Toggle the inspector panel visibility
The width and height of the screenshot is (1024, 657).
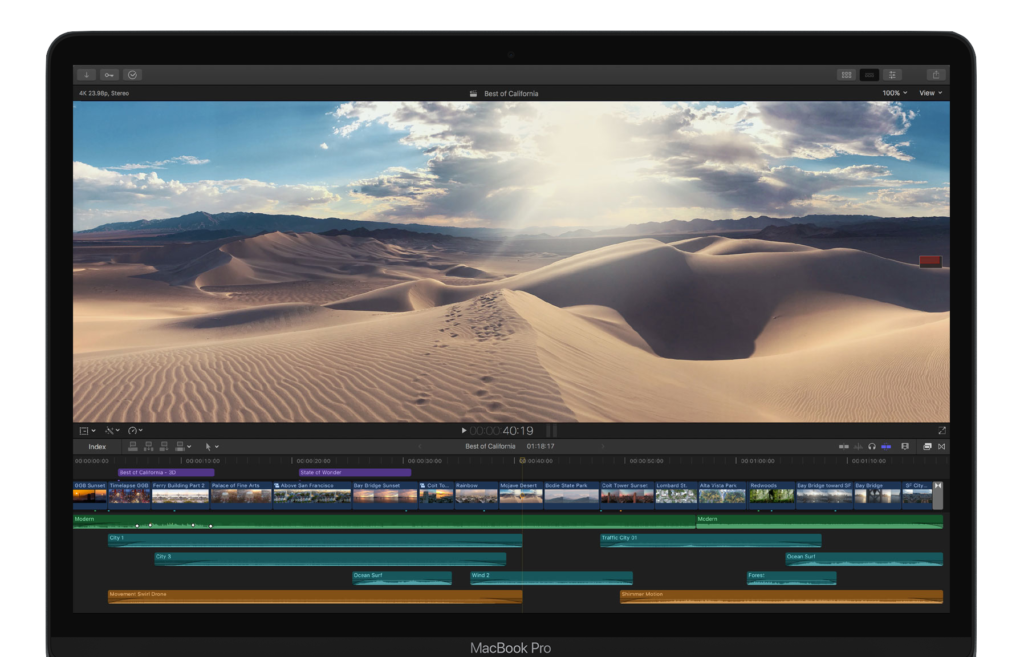[x=892, y=75]
